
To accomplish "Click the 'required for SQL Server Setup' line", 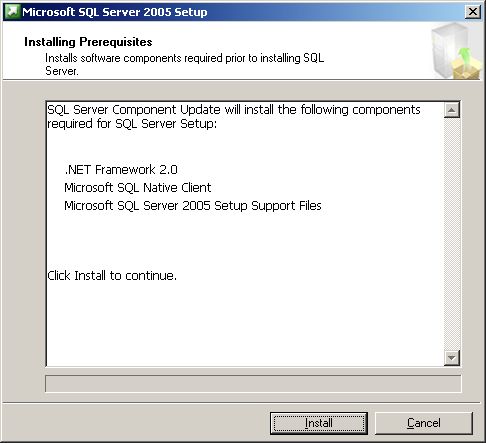I will tap(132, 124).
